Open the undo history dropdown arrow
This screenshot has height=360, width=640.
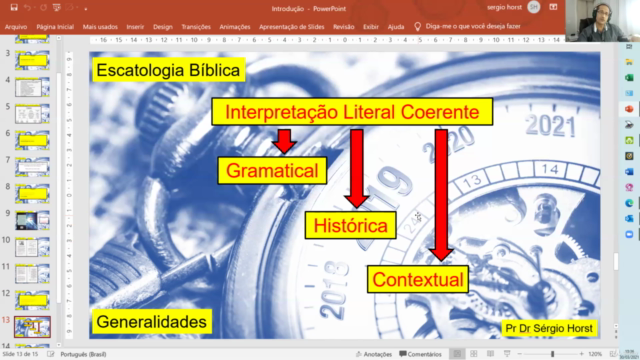(34, 8)
